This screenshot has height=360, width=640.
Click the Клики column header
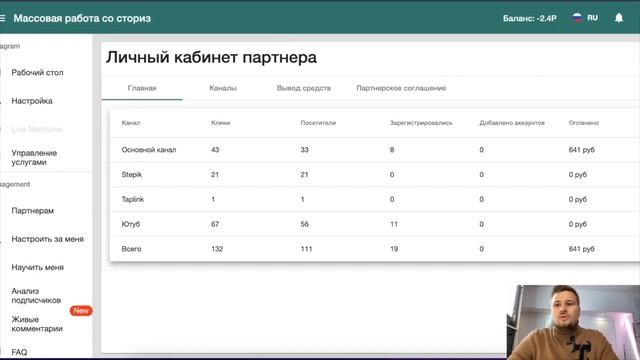click(220, 122)
